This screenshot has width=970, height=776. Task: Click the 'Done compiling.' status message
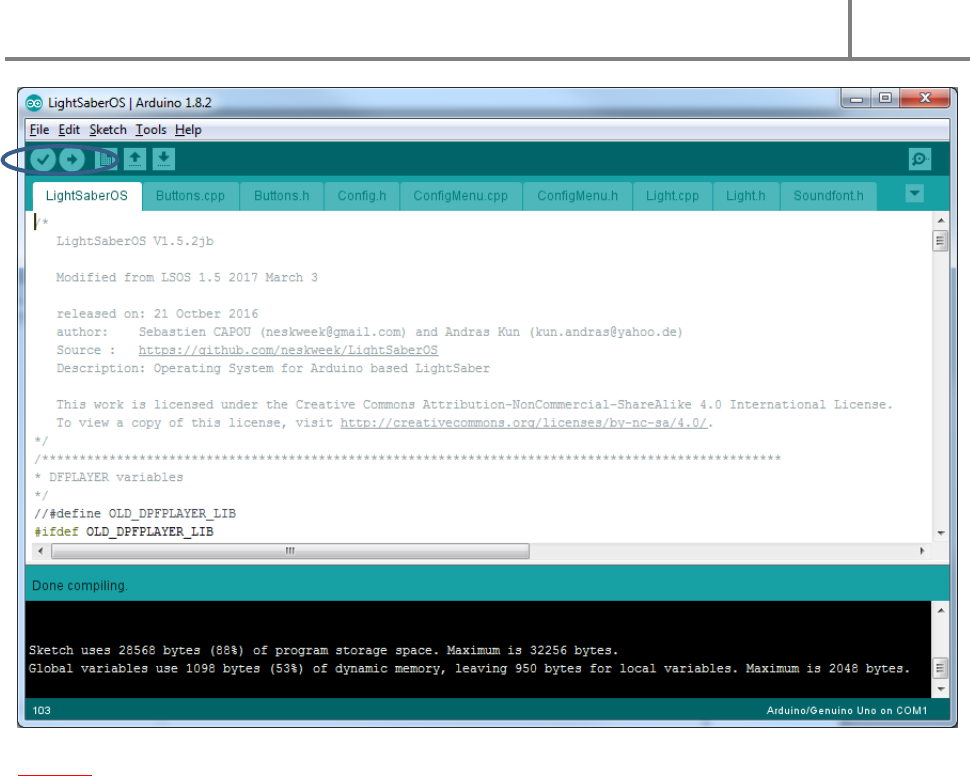(x=80, y=585)
